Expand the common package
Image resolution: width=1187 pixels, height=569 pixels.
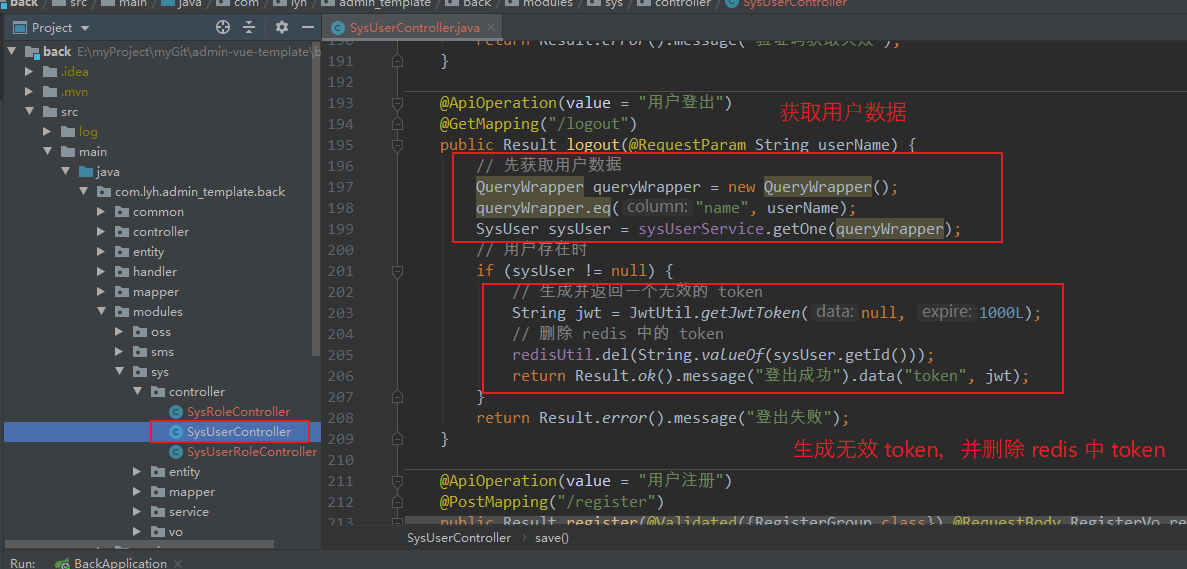(101, 211)
